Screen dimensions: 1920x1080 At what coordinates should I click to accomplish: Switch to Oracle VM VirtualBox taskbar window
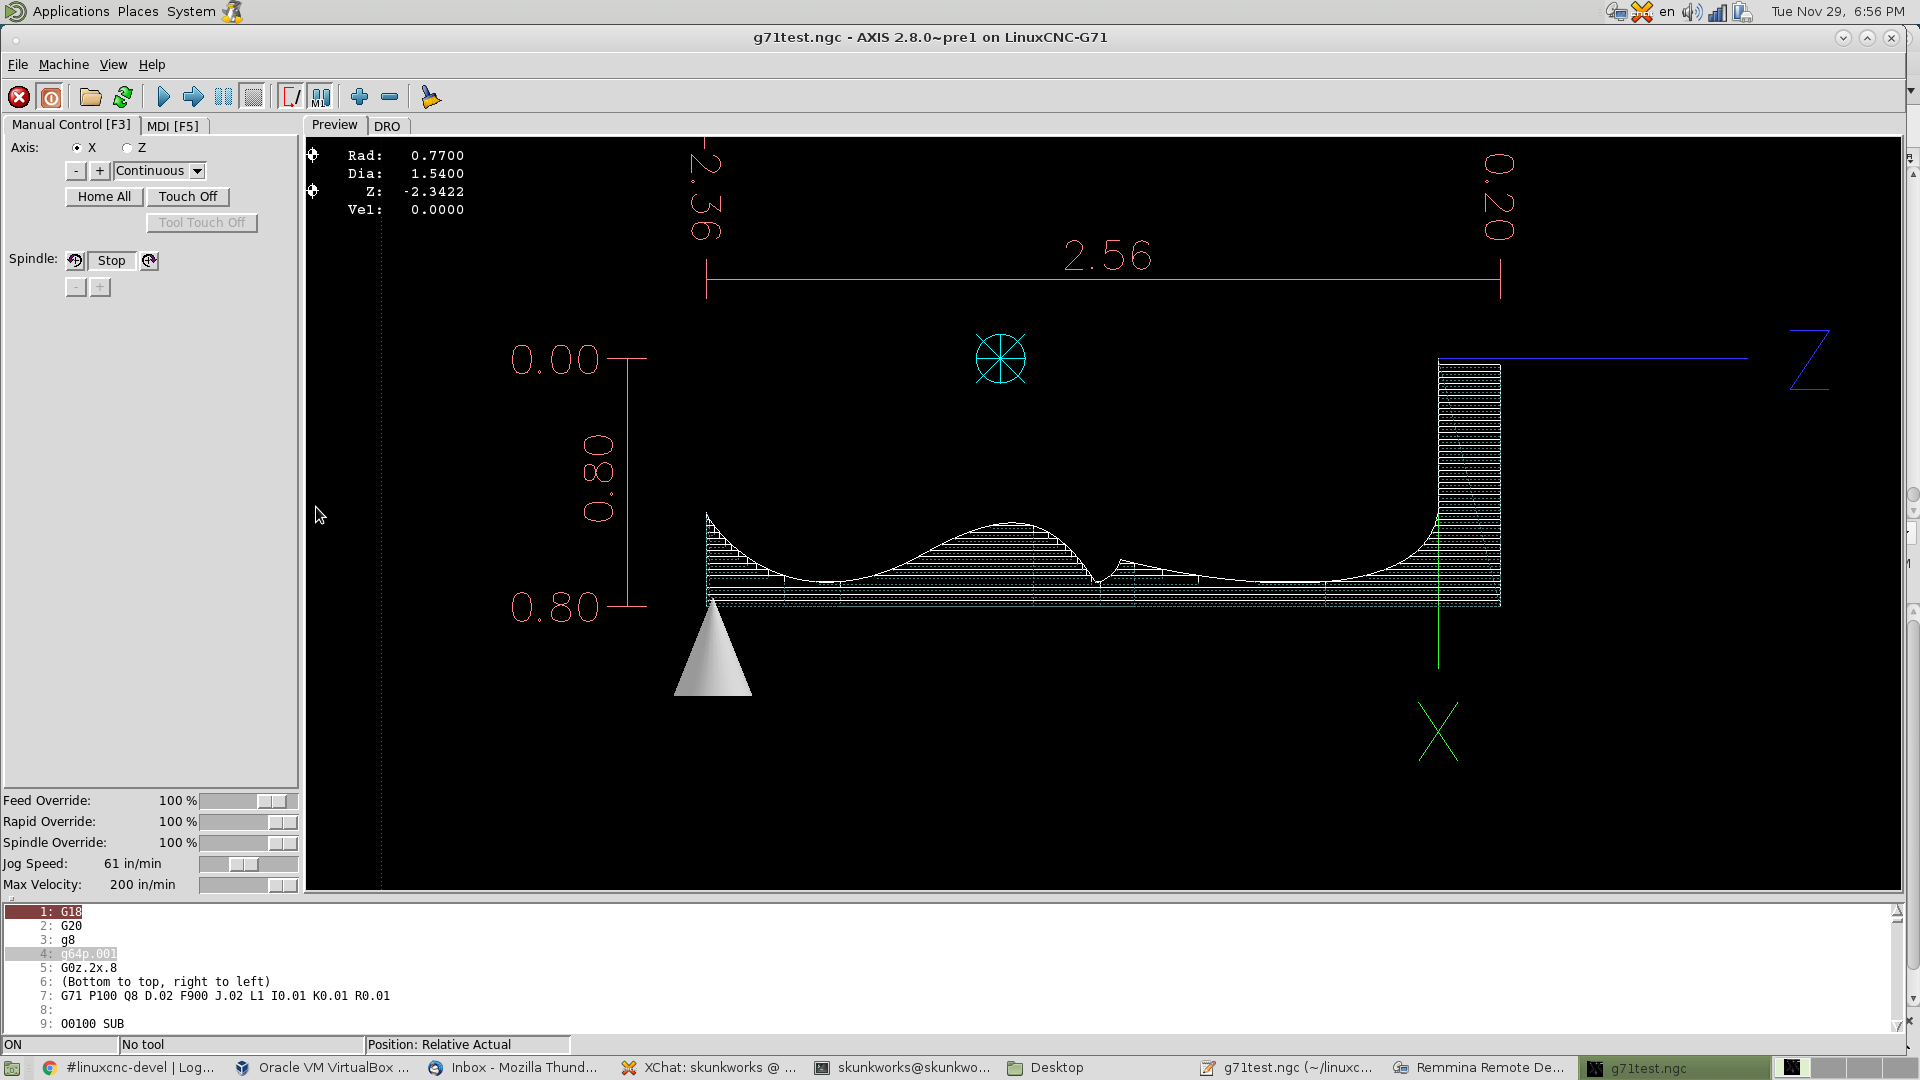click(x=323, y=1068)
